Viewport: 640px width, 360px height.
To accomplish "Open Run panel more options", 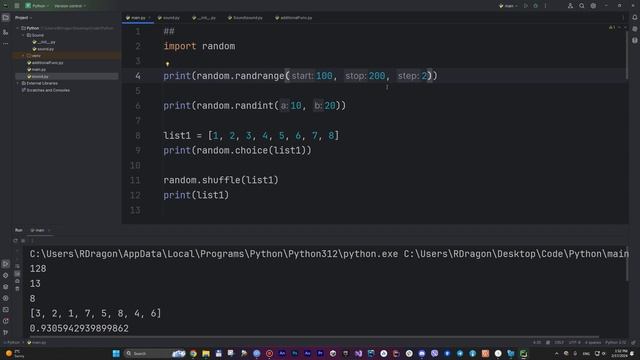I will coord(32,241).
